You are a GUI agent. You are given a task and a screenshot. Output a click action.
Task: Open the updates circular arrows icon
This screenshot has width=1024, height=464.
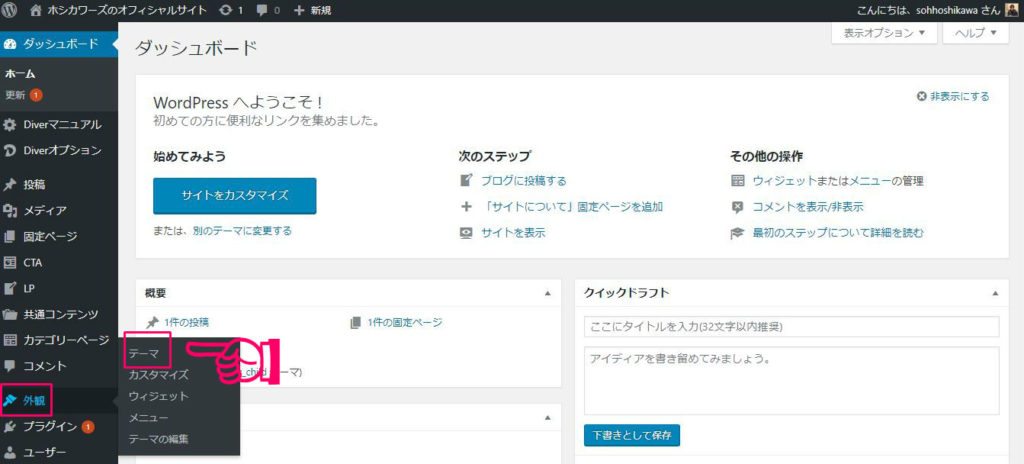(226, 10)
